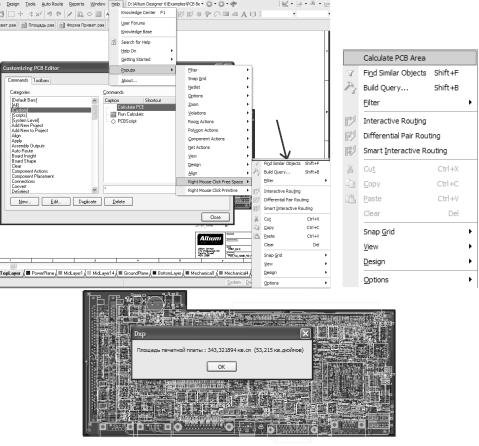Click Close in the Customizing PCB Editor dialog

pyautogui.click(x=215, y=217)
